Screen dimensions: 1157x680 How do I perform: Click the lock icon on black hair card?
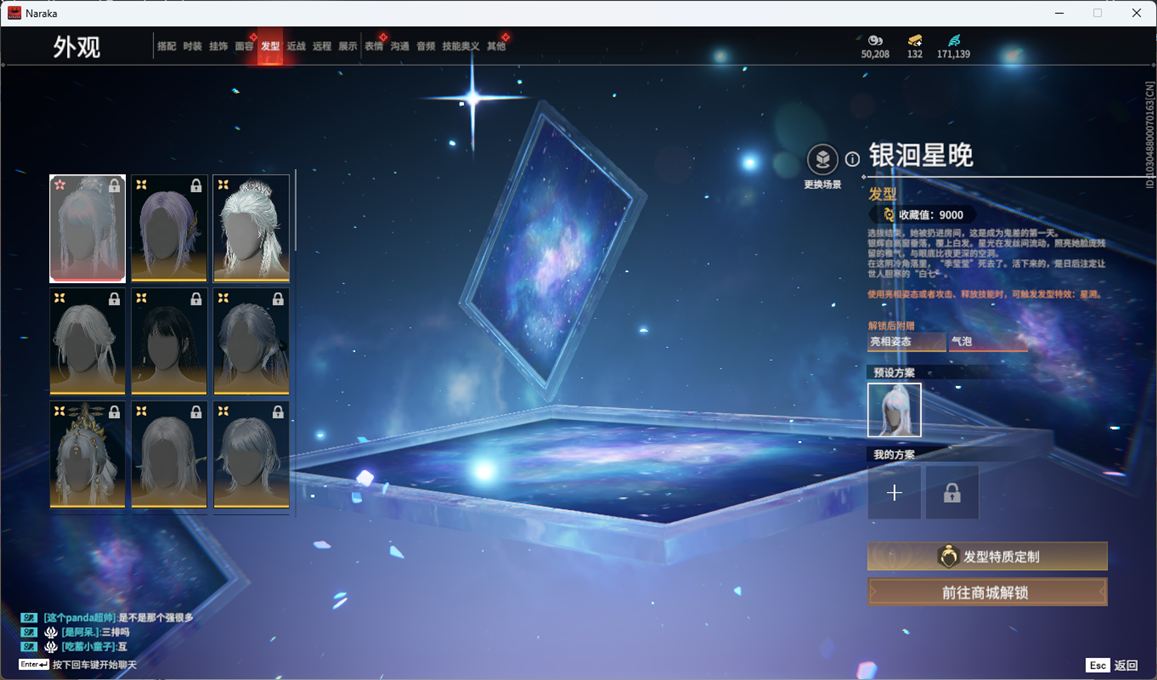coord(196,299)
